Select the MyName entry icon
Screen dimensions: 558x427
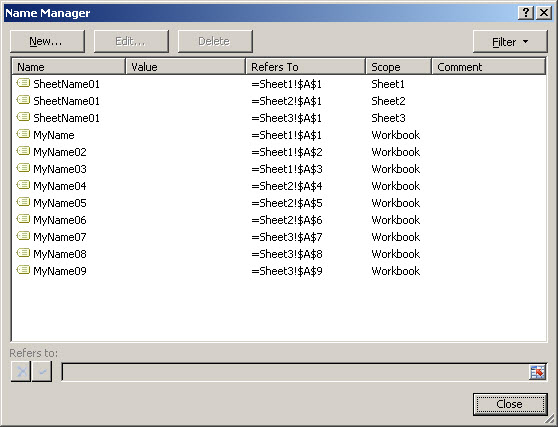click(x=23, y=135)
